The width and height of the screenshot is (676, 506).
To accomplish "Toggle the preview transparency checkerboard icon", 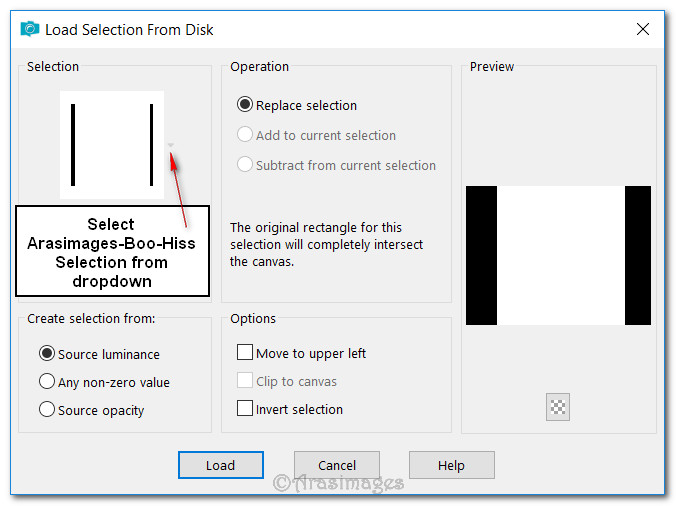I will coord(558,406).
